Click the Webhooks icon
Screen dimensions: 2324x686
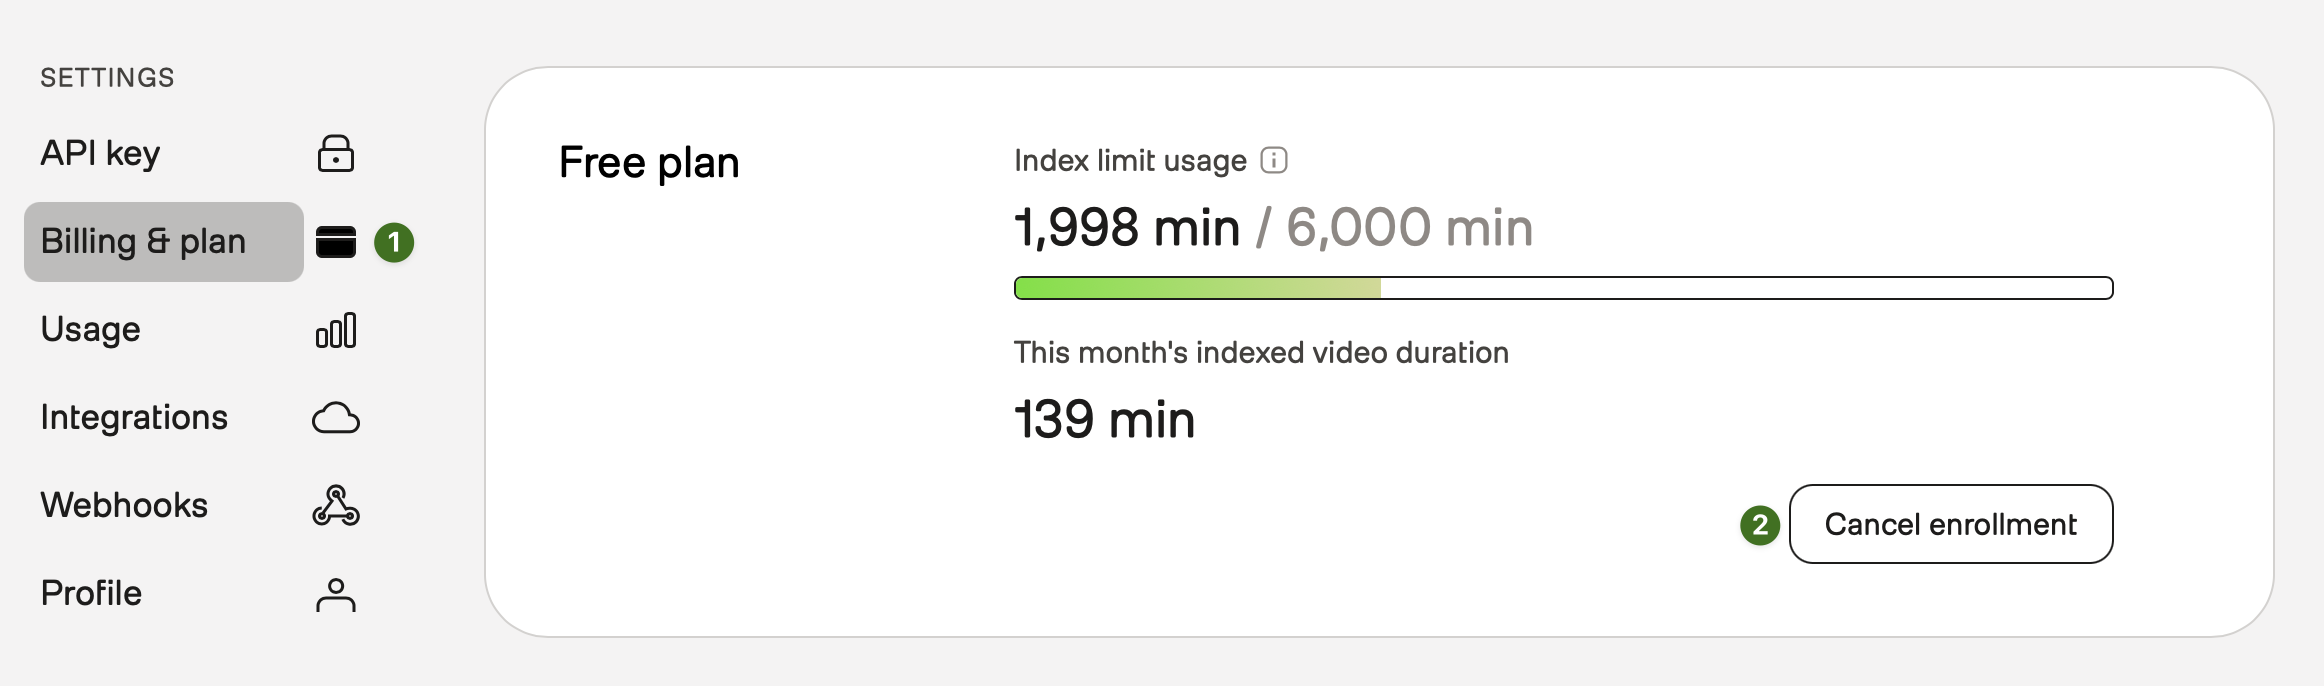336,506
